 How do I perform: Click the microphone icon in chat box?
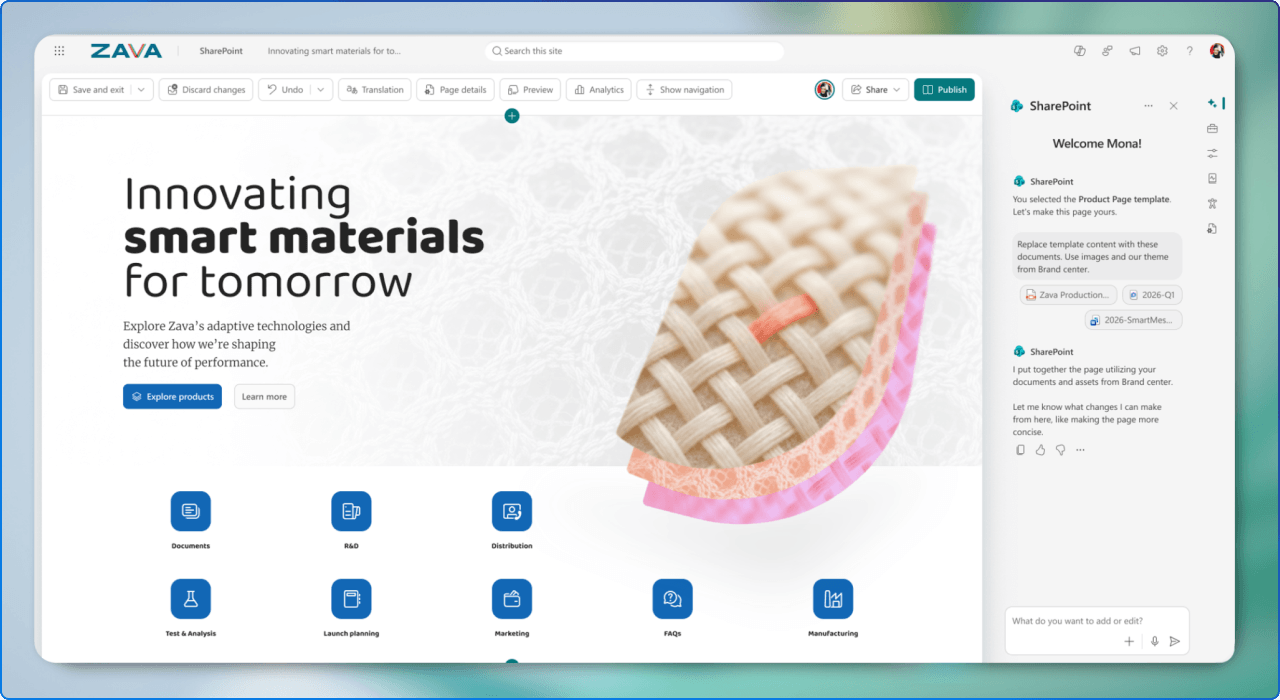tap(1154, 641)
